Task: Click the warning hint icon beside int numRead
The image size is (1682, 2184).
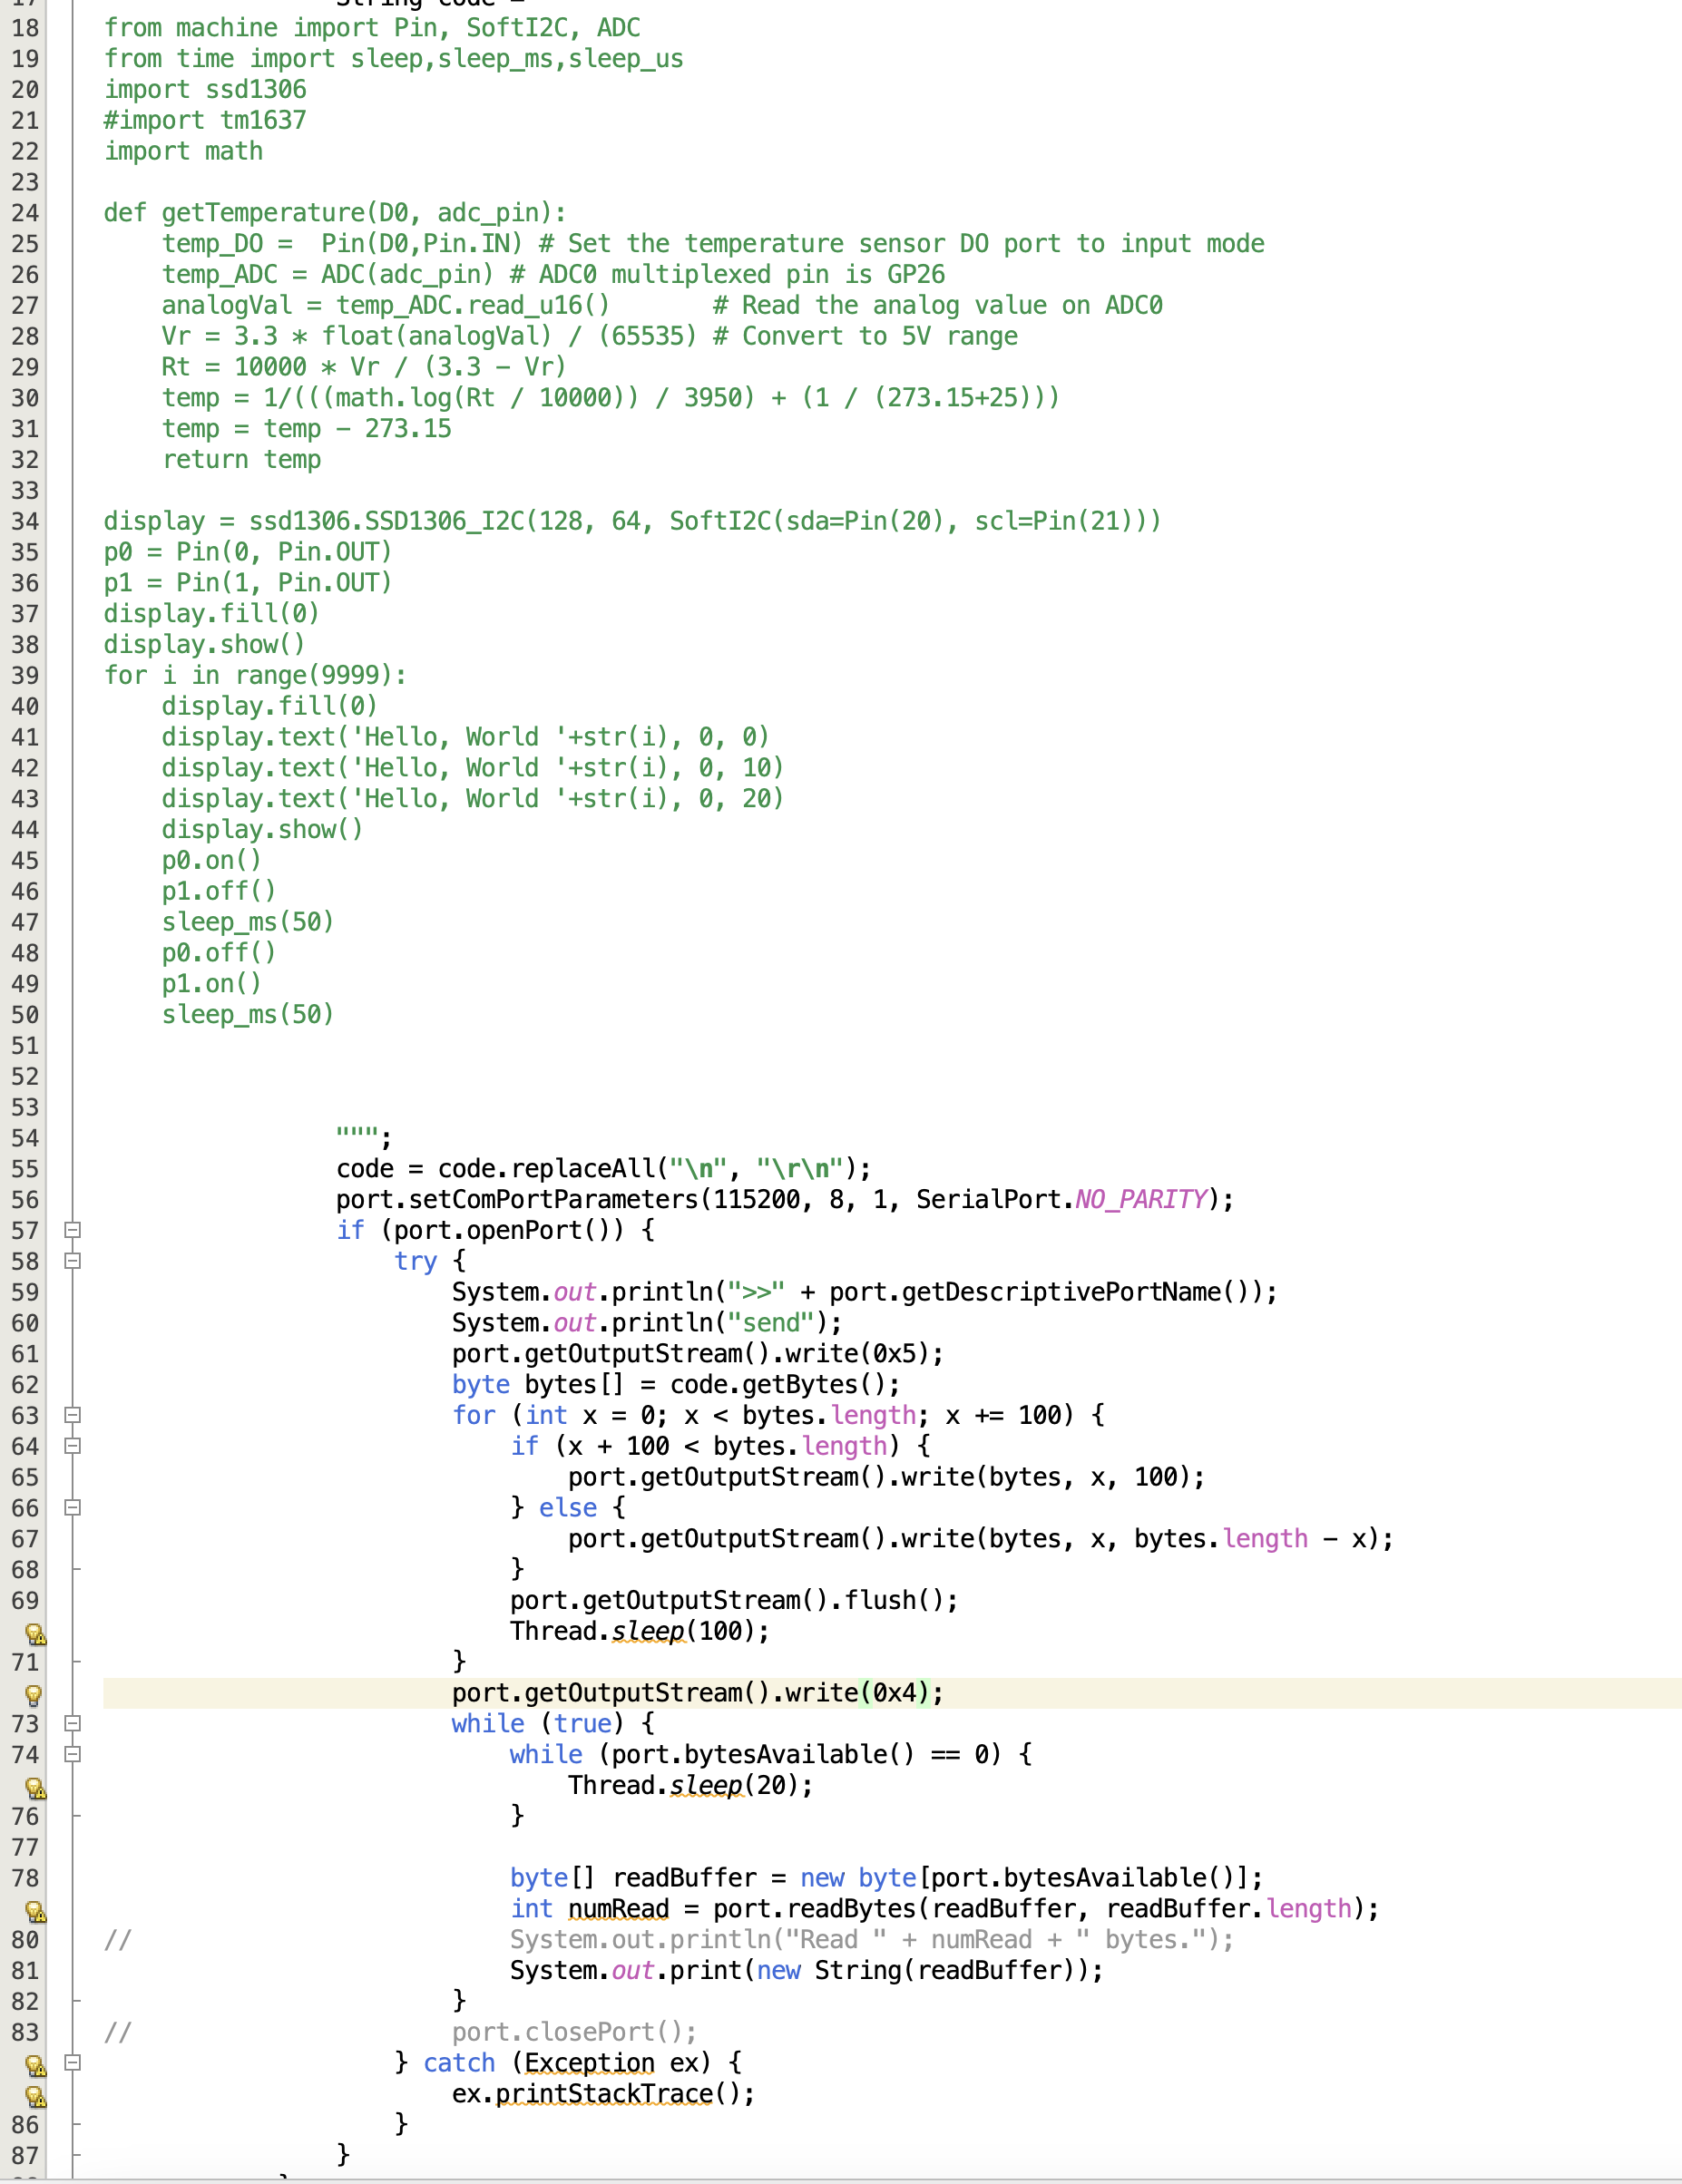Action: [35, 1911]
